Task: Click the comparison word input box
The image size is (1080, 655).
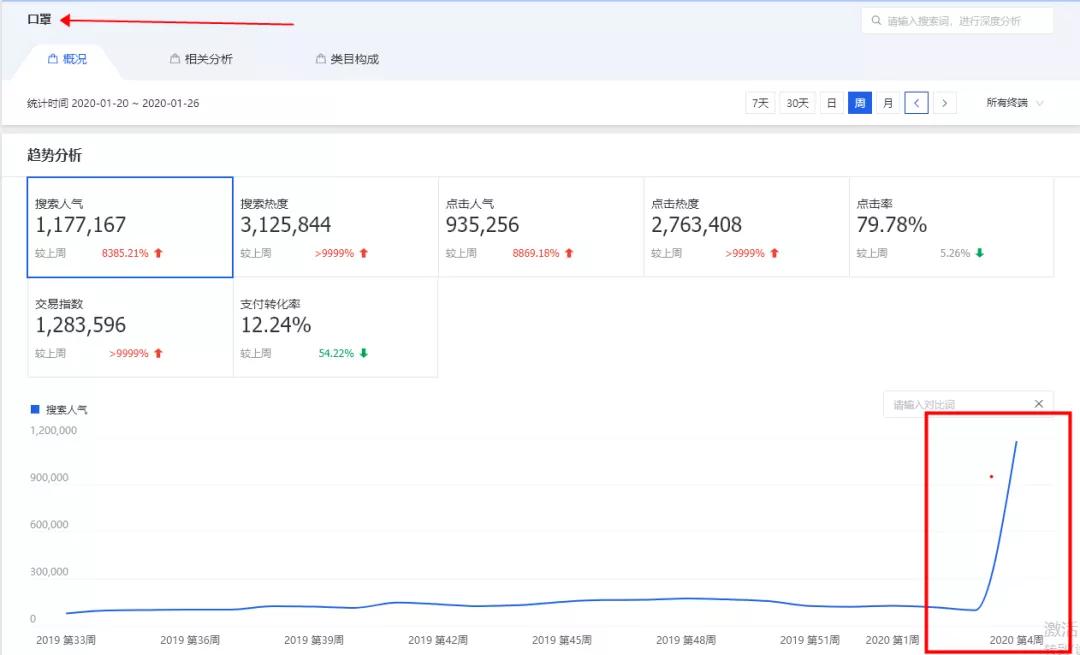Action: (955, 404)
